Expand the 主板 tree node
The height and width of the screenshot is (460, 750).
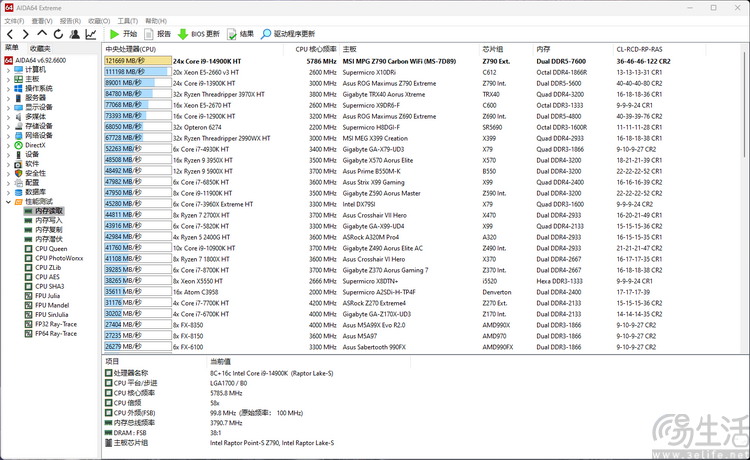click(9, 78)
